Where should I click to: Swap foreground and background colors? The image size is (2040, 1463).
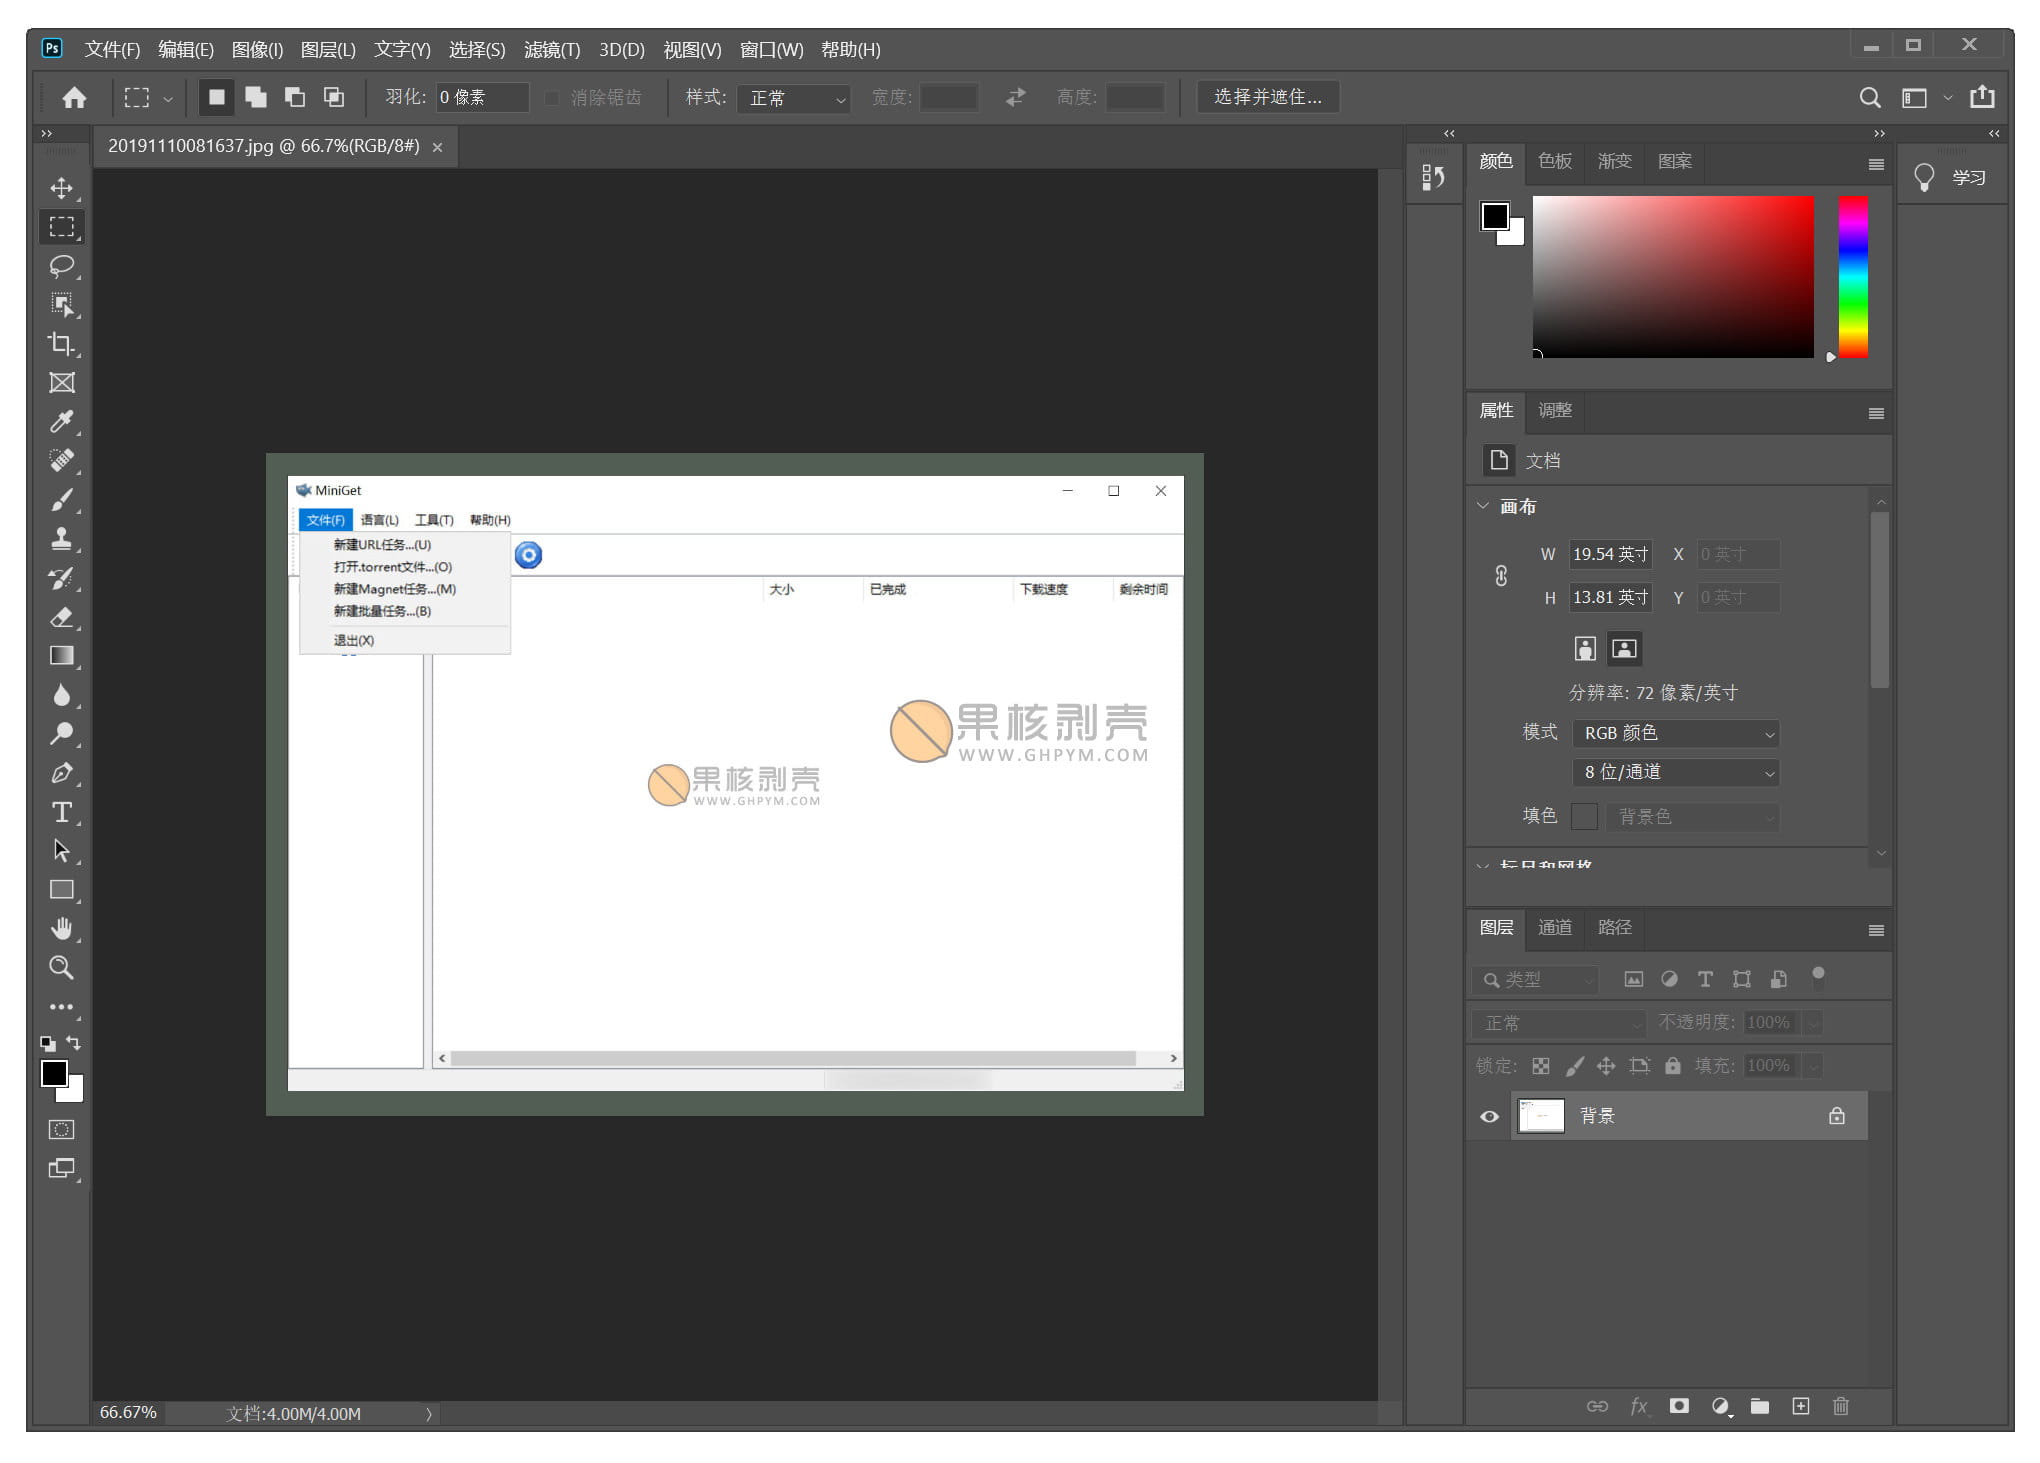click(x=73, y=1043)
